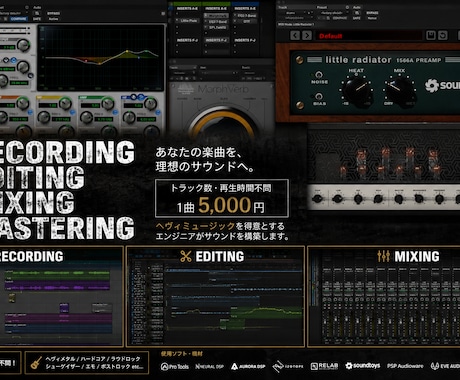Toggle the BIAS switch on Little Radiator
Viewport: 460px width, 380px height.
coord(319,96)
